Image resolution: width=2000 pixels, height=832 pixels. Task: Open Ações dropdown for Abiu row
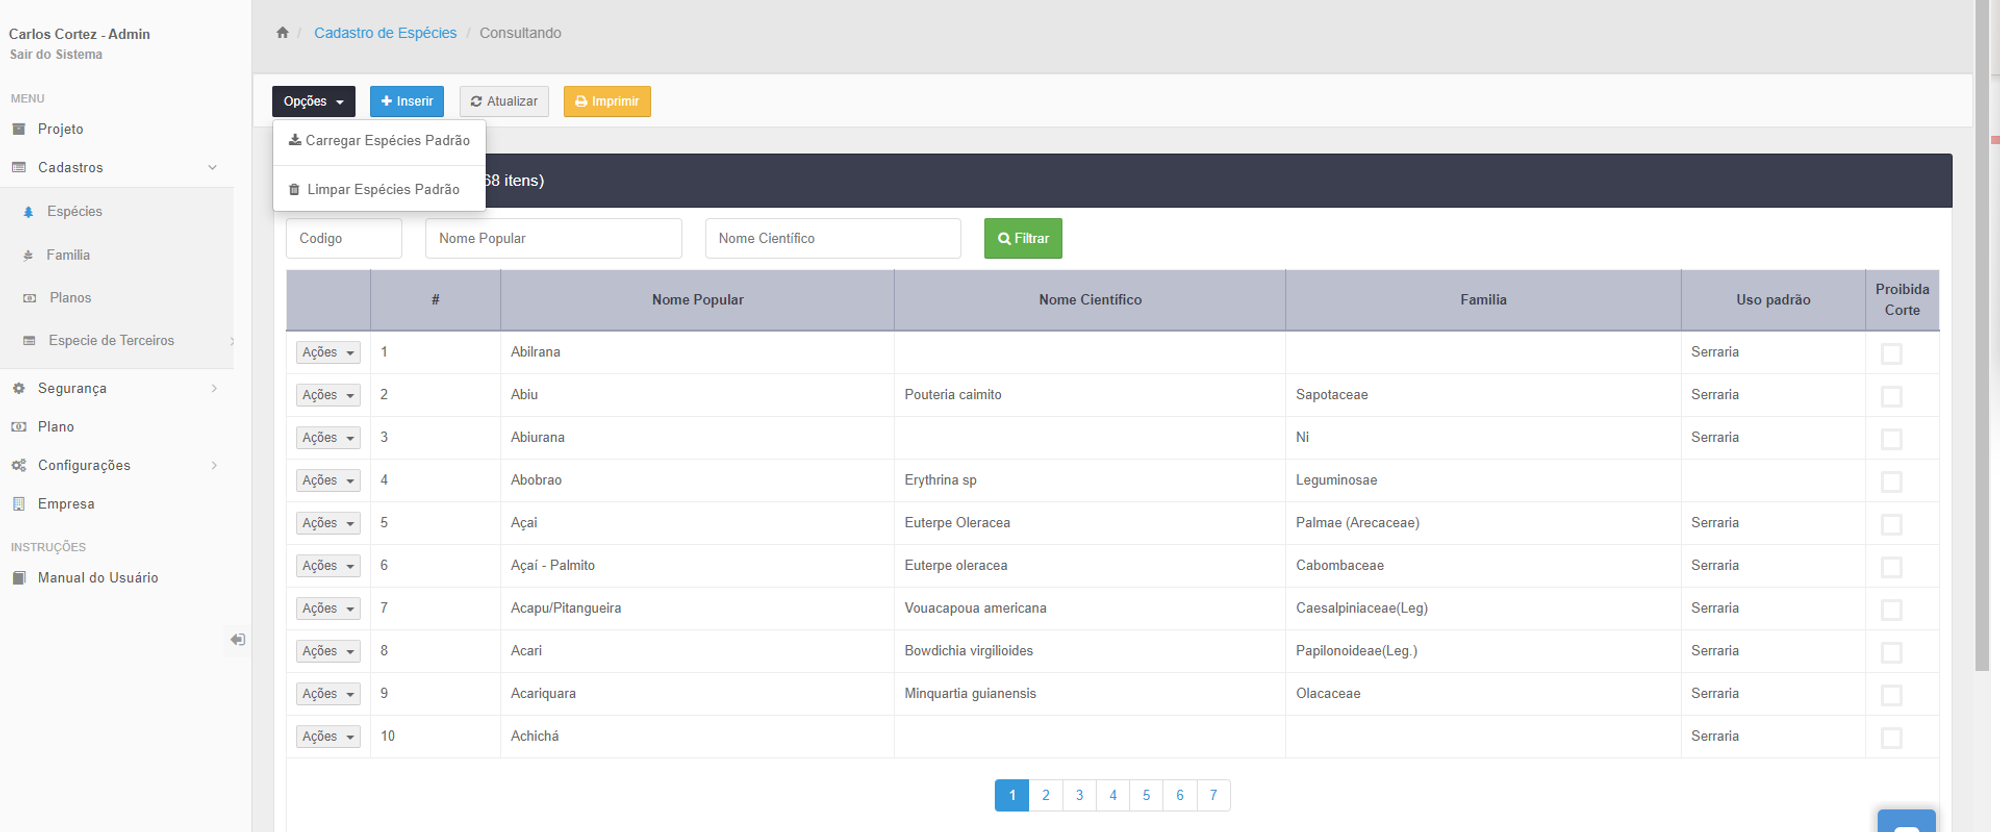328,395
